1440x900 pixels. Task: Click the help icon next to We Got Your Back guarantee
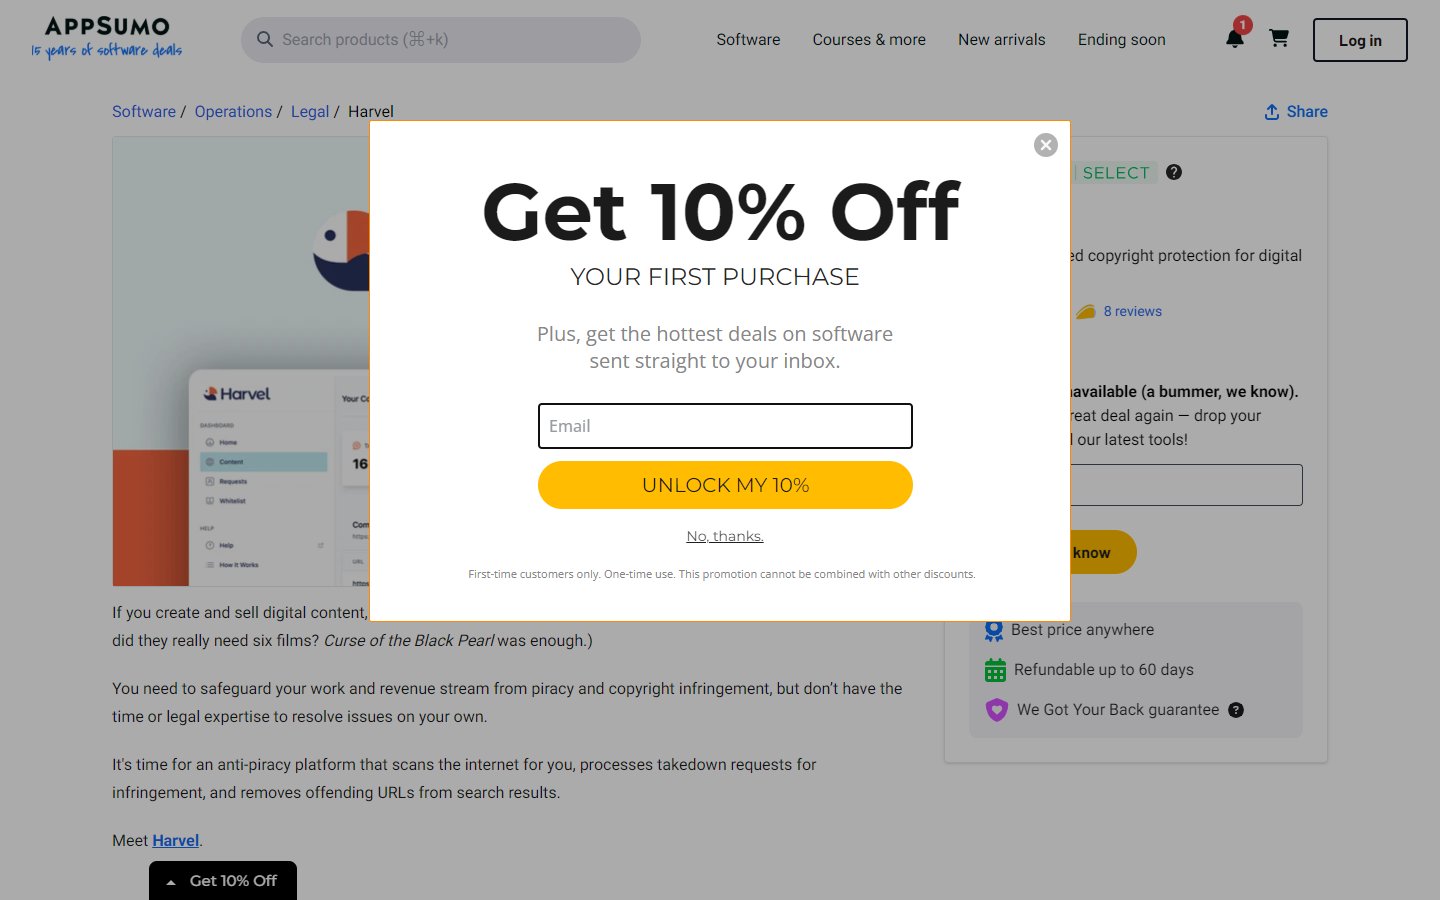(x=1236, y=709)
